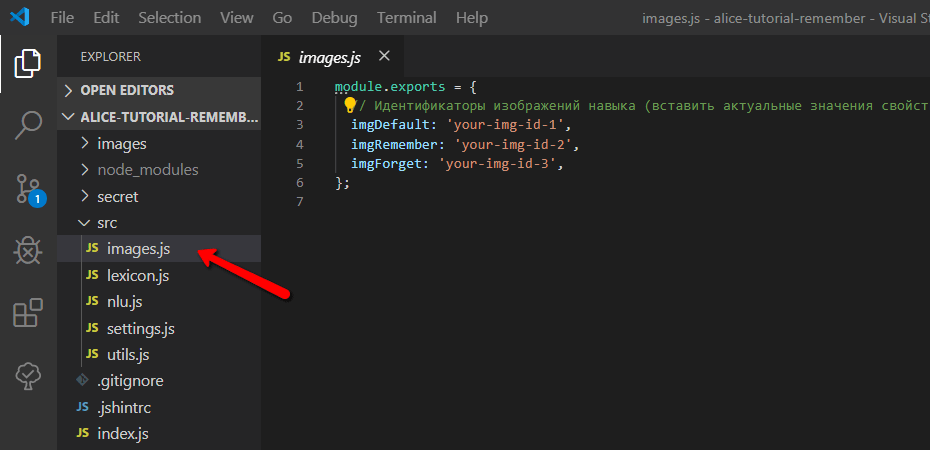The height and width of the screenshot is (450, 930).
Task: Open the Source Control view icon
Action: pos(28,188)
